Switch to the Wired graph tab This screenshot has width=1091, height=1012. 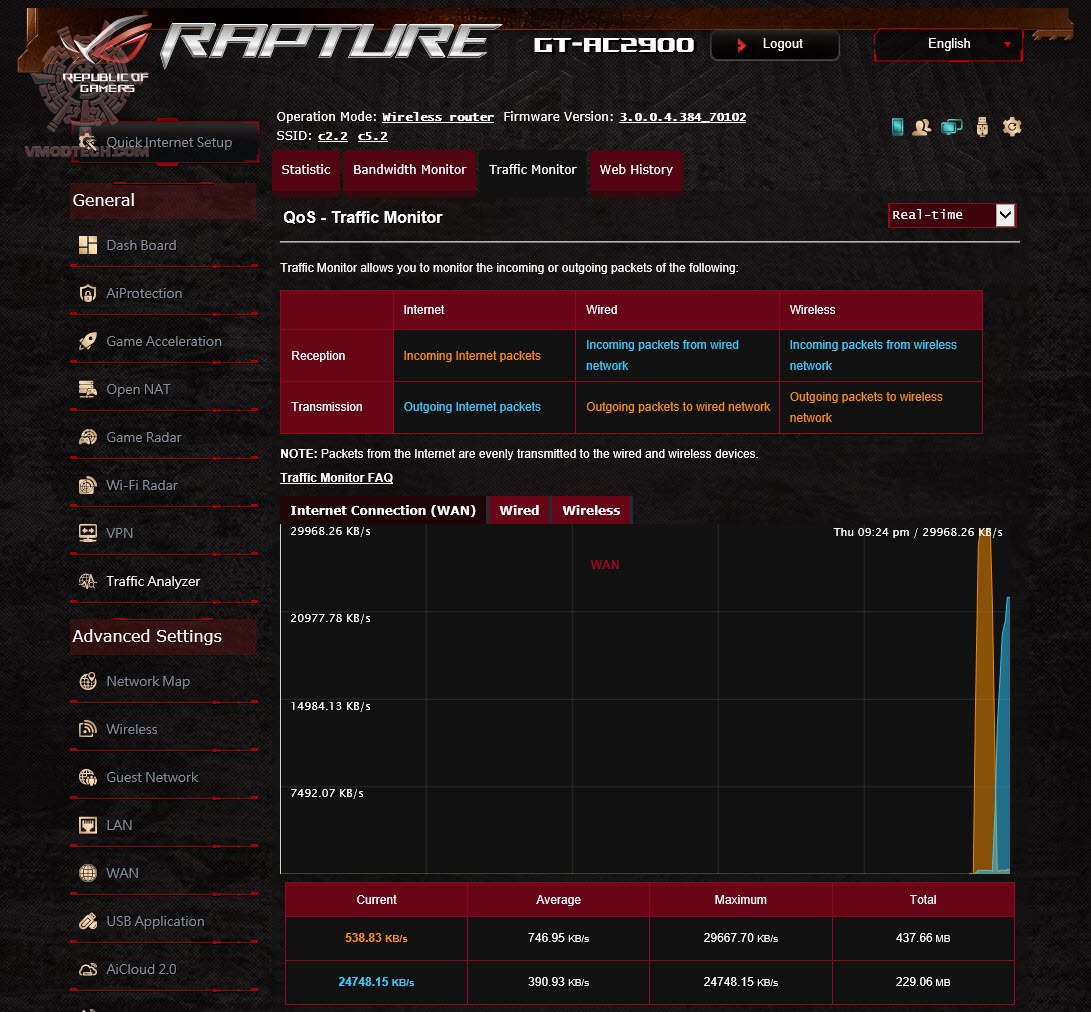pyautogui.click(x=519, y=510)
